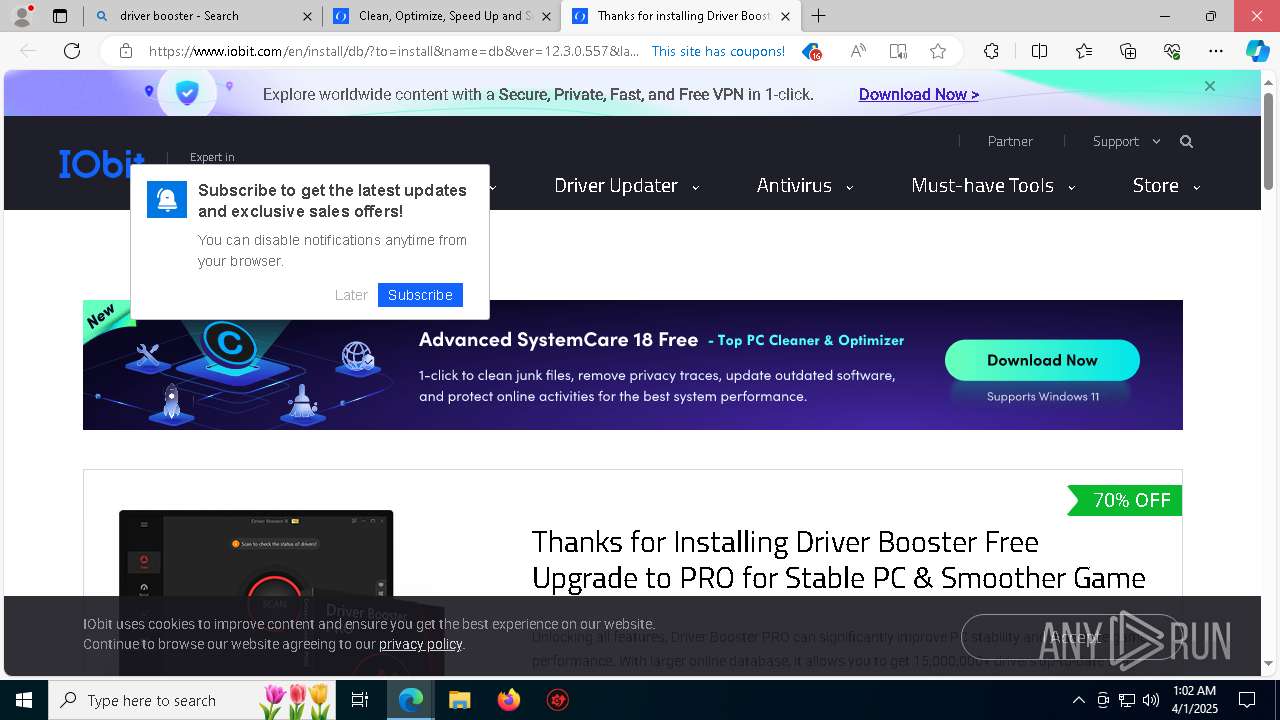Screen dimensions: 1280x720
Task: Show hidden system tray icons
Action: [1078, 700]
